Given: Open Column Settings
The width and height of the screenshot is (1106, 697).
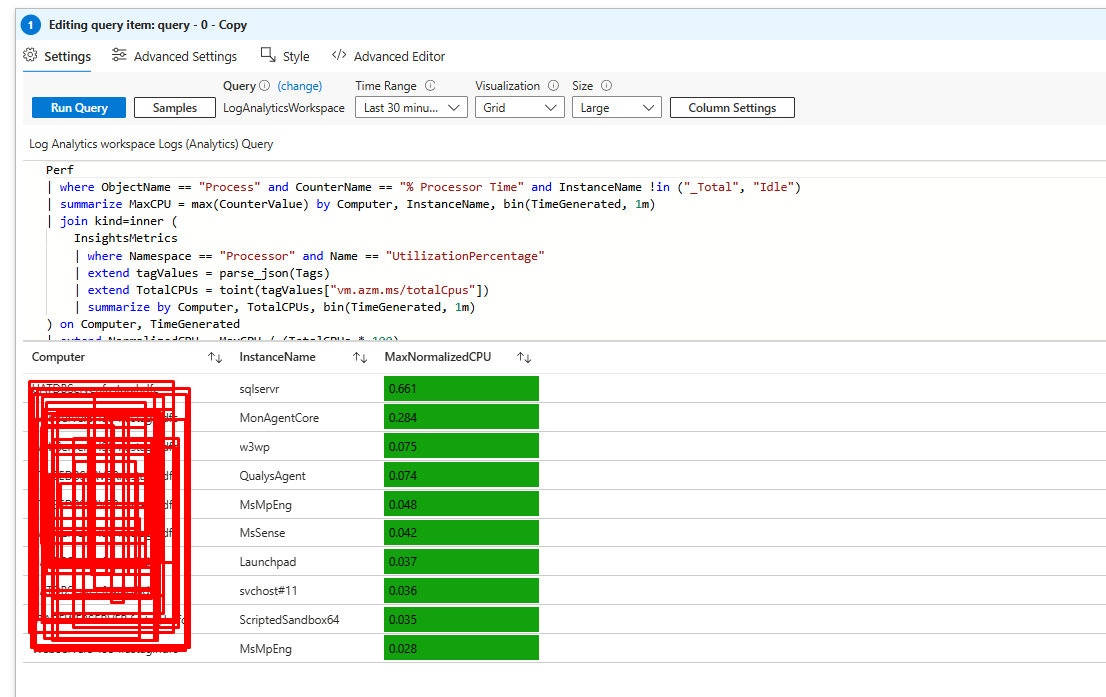Looking at the screenshot, I should [x=732, y=108].
